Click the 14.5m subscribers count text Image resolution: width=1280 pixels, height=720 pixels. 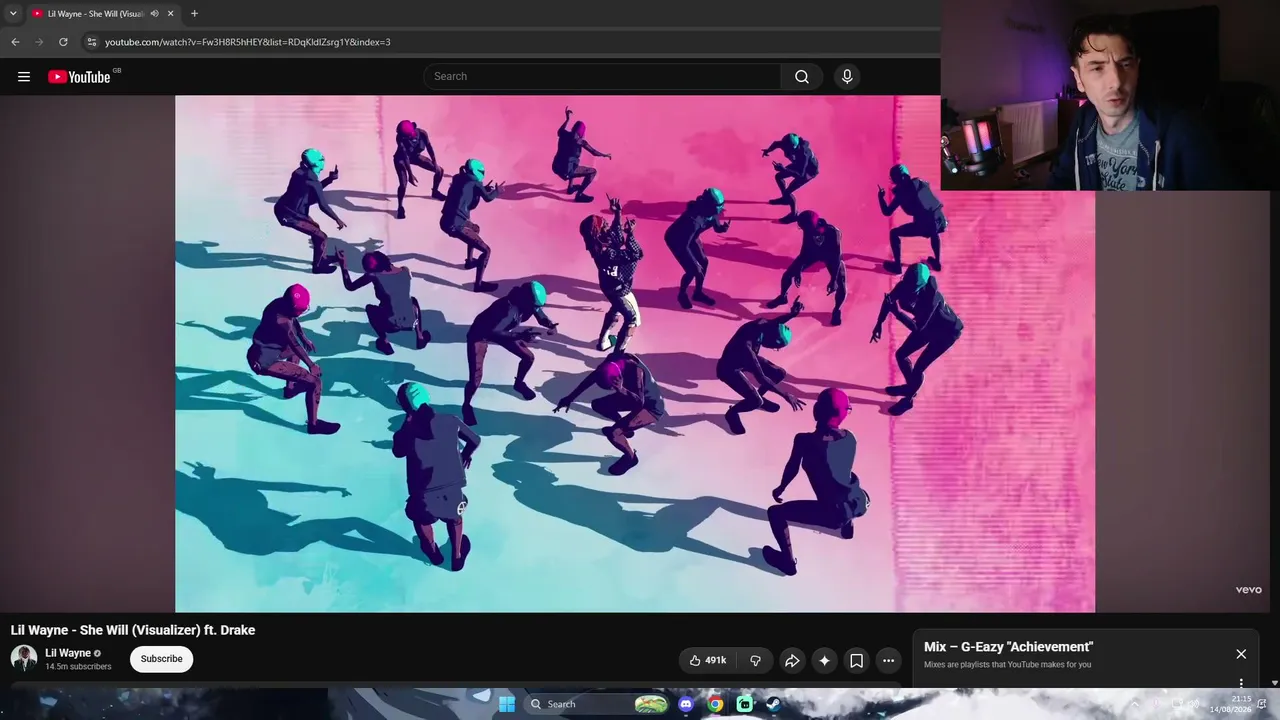click(78, 667)
